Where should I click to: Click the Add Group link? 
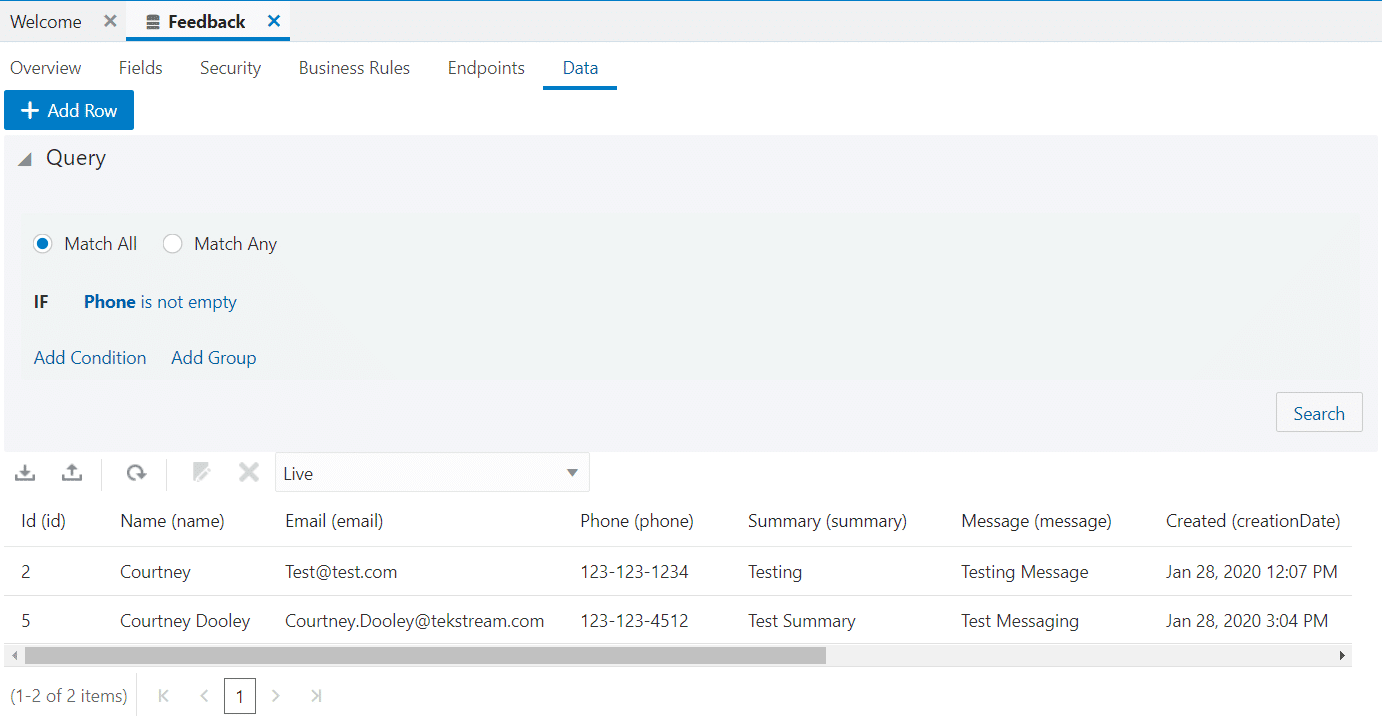click(214, 358)
